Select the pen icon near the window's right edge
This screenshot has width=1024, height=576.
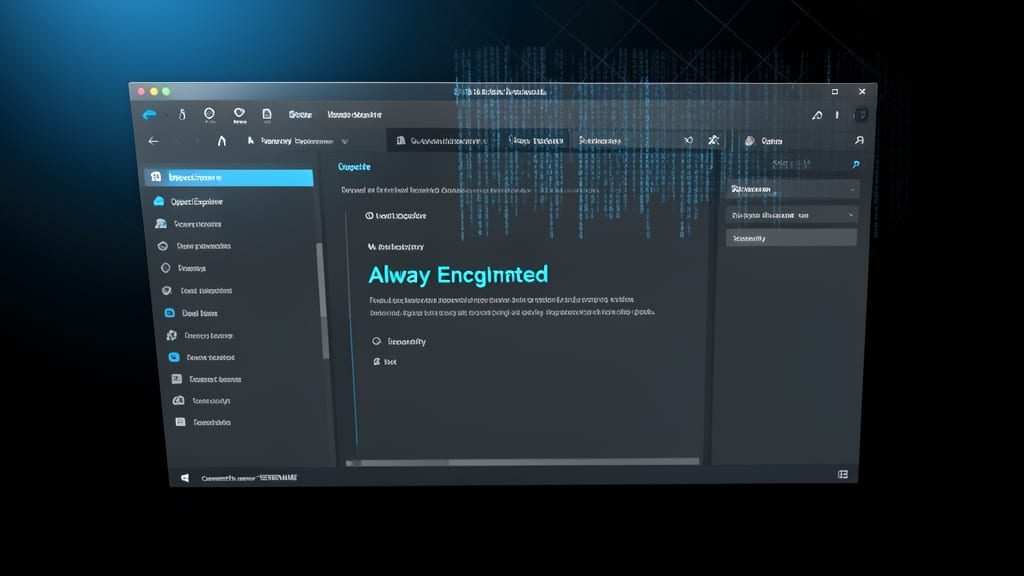(817, 115)
